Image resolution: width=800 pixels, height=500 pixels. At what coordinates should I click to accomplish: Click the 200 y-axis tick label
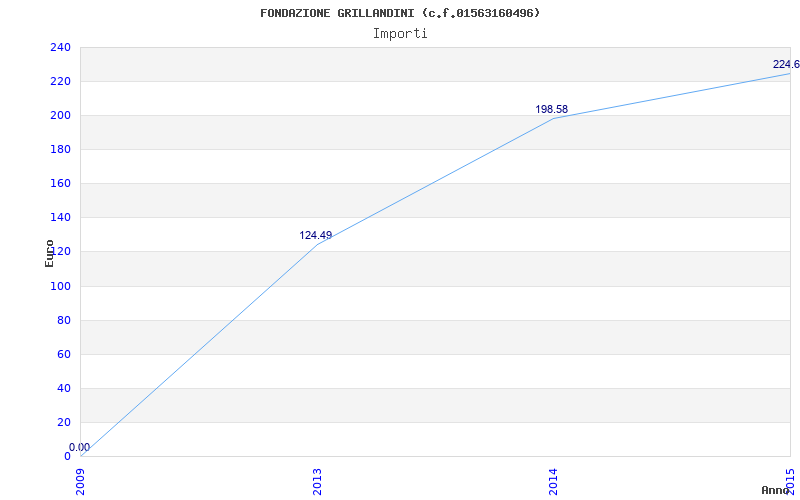coord(60,116)
